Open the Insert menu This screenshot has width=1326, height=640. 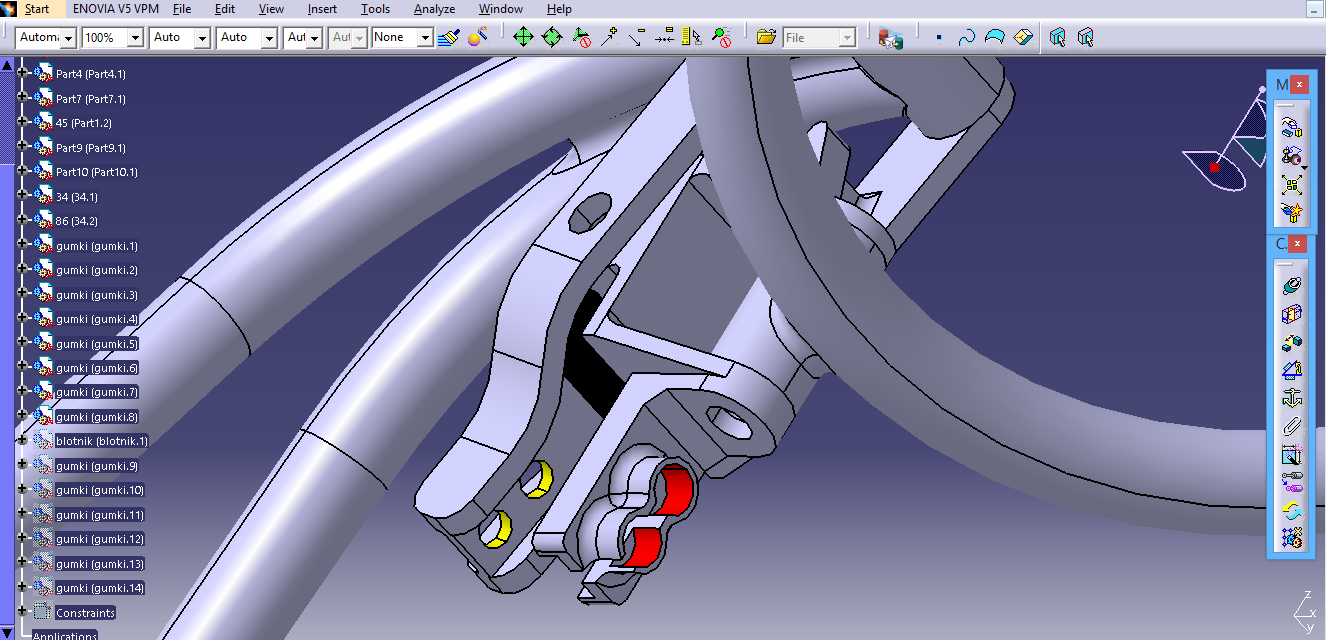click(x=322, y=9)
